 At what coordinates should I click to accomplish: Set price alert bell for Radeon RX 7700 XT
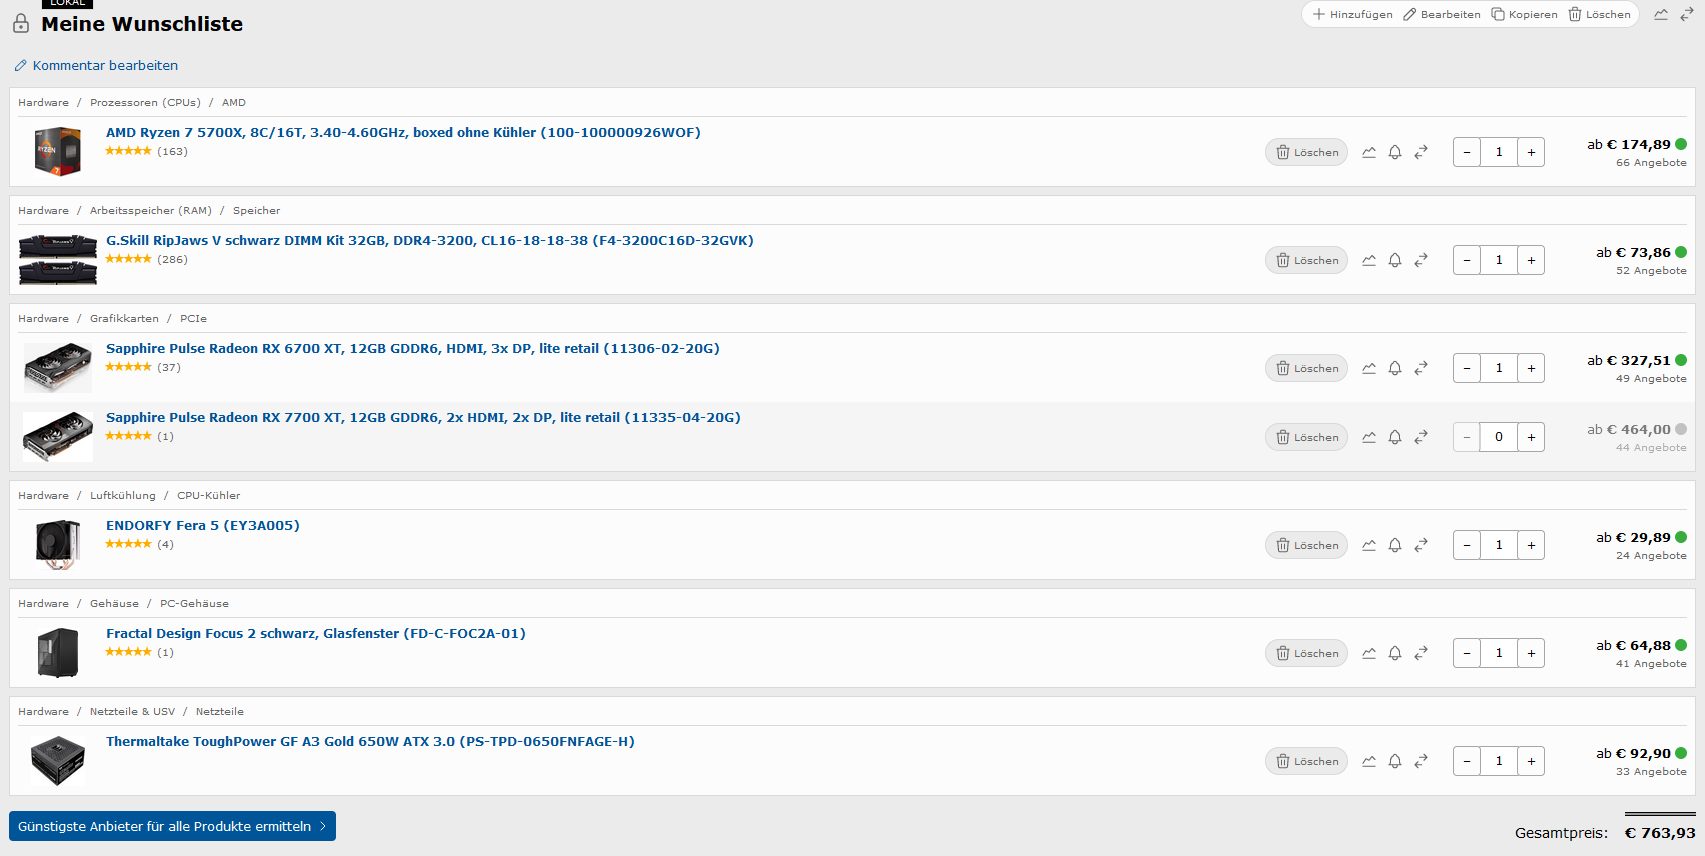pyautogui.click(x=1395, y=437)
